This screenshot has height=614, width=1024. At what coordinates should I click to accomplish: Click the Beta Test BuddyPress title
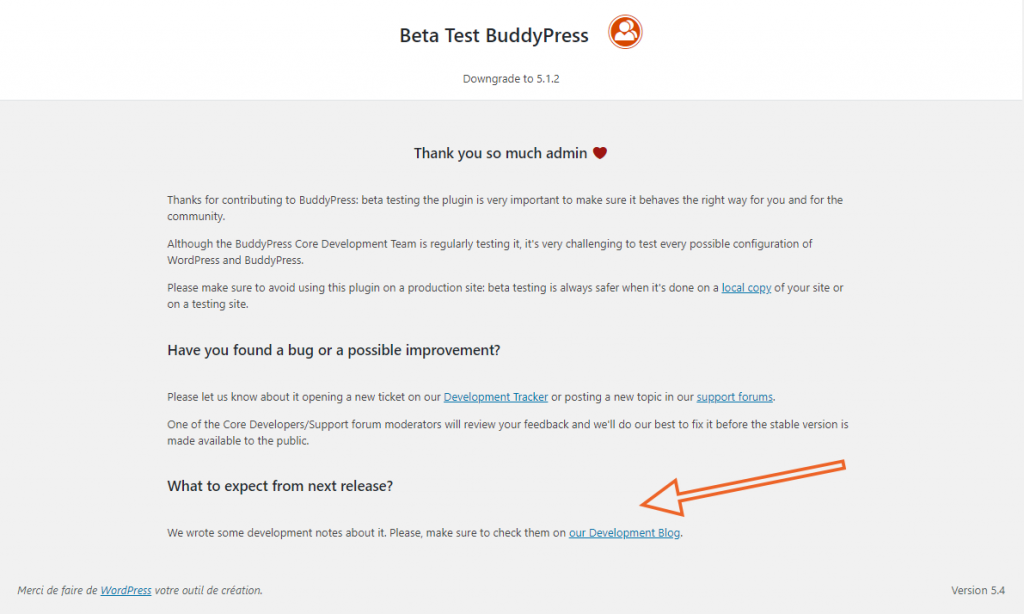pyautogui.click(x=494, y=35)
